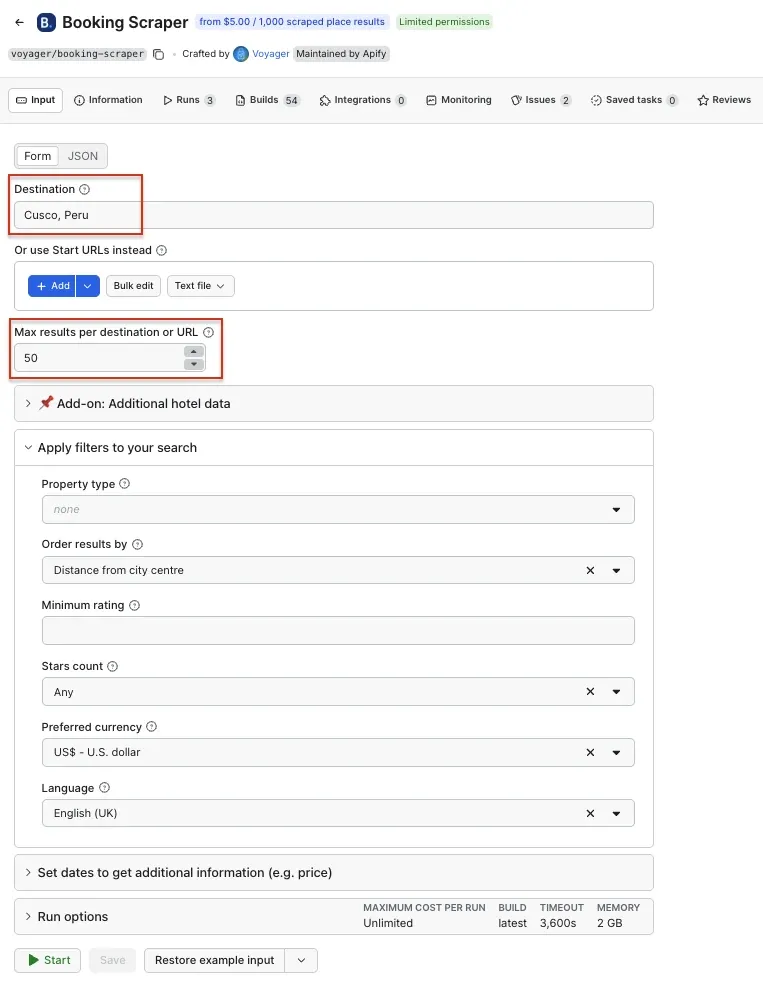
Task: Copy the voyager/booking-scraper actor ID
Action: tap(159, 54)
